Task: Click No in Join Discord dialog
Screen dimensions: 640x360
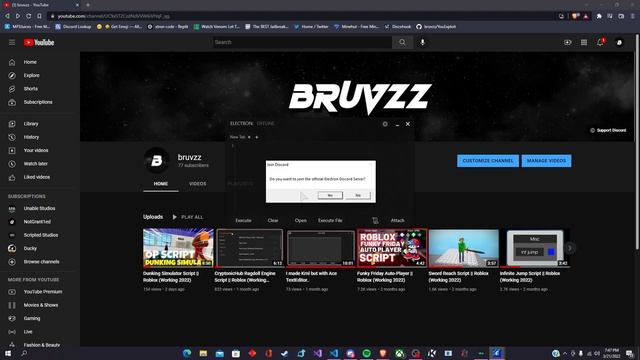Action: click(358, 196)
